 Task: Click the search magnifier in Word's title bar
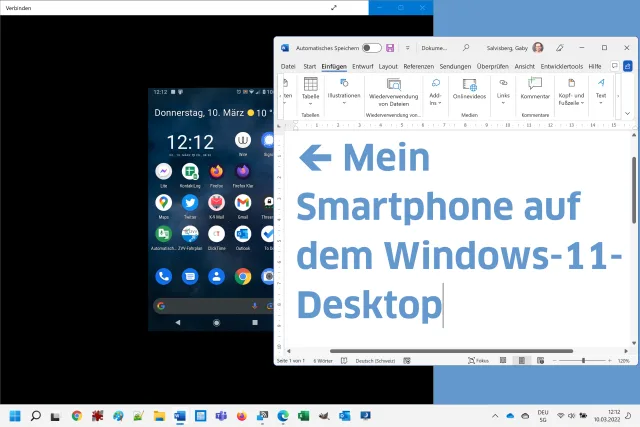pyautogui.click(x=466, y=48)
